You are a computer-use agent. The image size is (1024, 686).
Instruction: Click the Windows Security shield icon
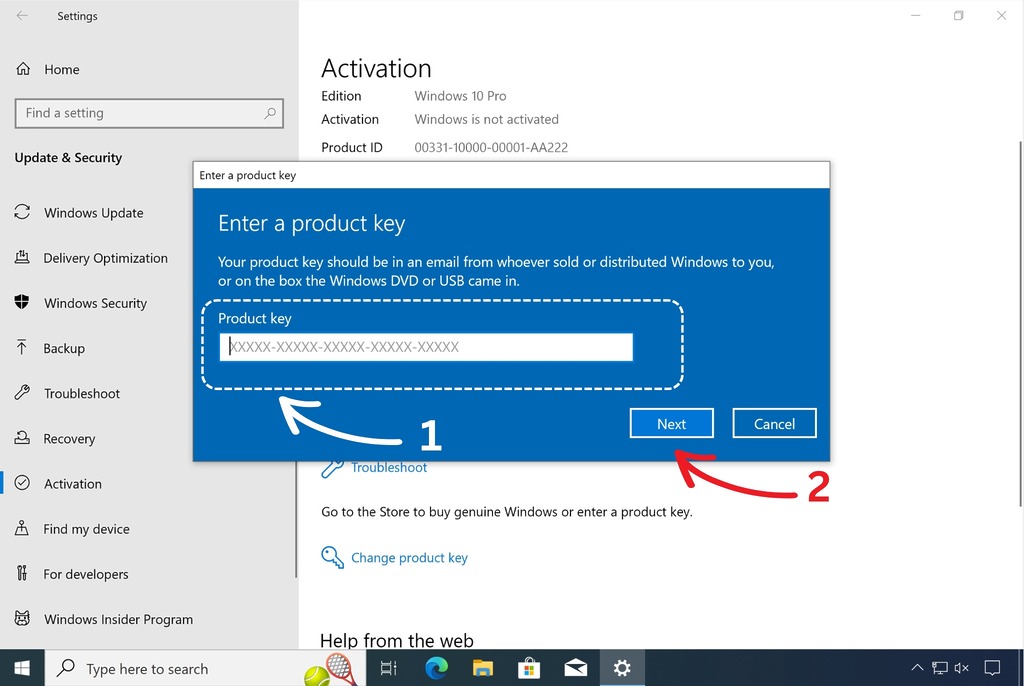point(22,302)
